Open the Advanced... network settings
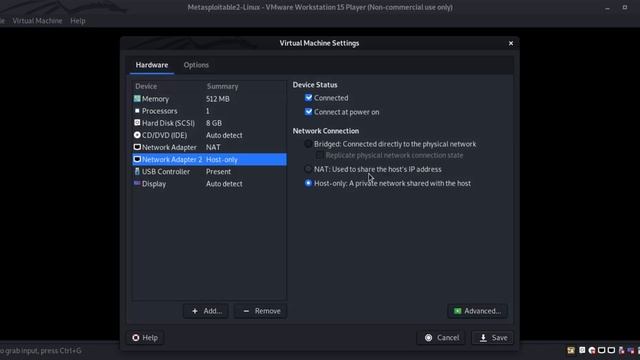The width and height of the screenshot is (640, 360). pos(477,311)
